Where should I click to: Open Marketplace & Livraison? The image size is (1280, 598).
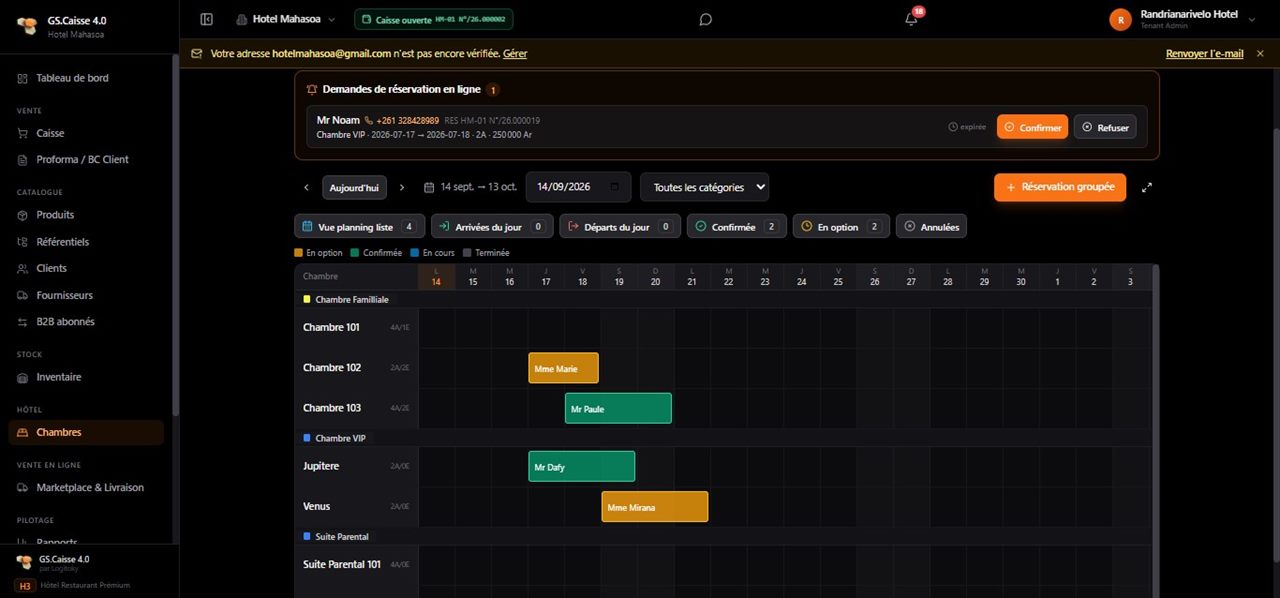[x=90, y=487]
